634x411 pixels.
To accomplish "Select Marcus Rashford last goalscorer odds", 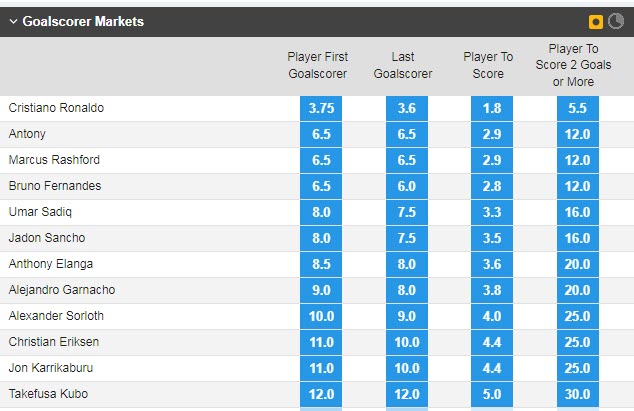I will point(407,160).
